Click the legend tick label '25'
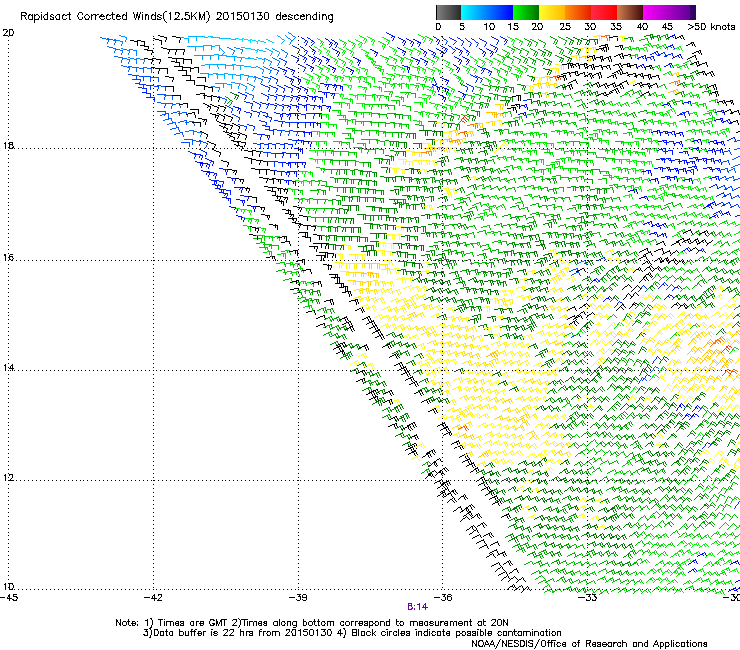Screen dimensions: 740x650 (565, 27)
